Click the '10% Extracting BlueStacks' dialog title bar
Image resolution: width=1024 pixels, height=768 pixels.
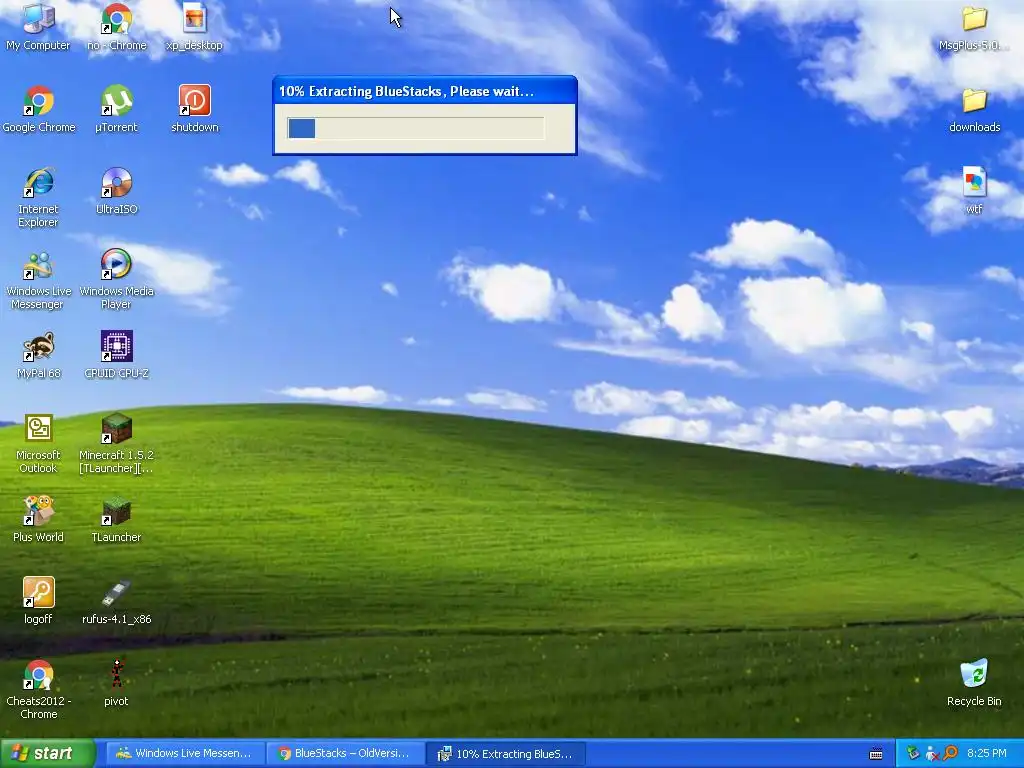[424, 91]
